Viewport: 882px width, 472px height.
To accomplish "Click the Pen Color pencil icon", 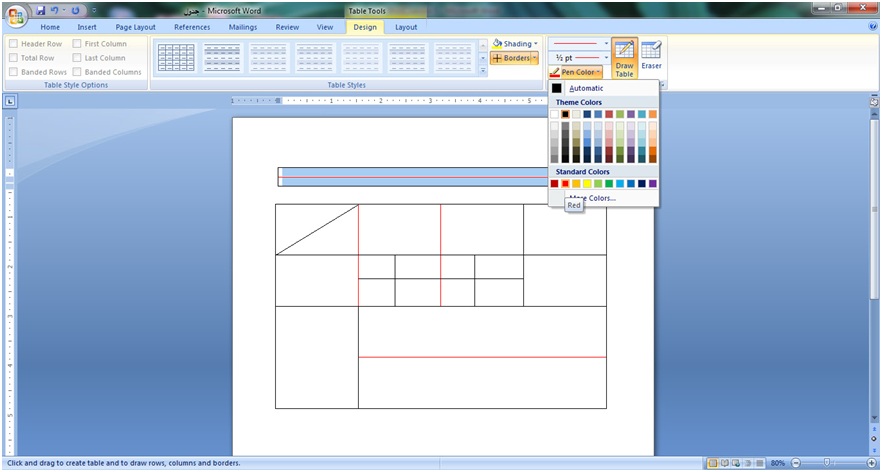I will coord(555,72).
